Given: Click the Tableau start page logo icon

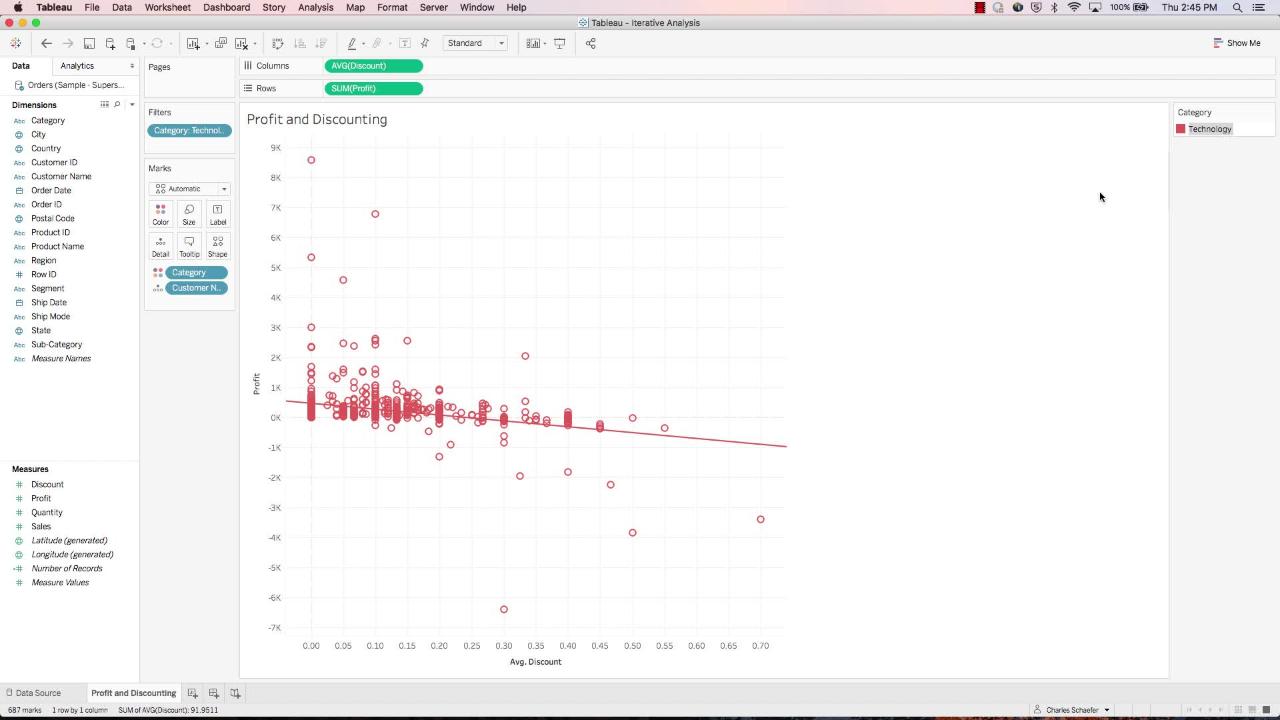Looking at the screenshot, I should (15, 43).
